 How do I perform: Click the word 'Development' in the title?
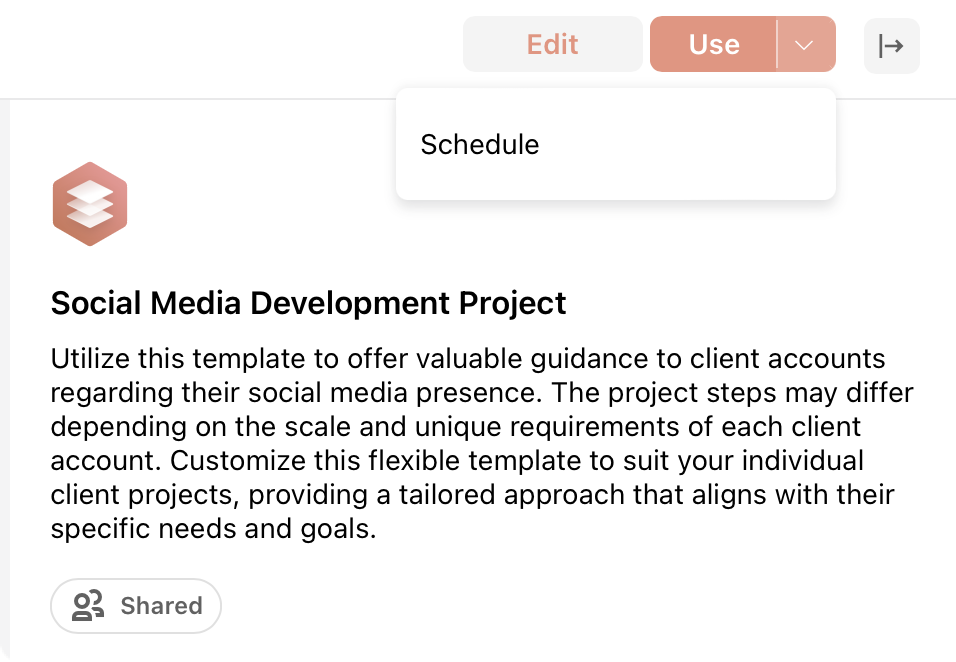349,303
